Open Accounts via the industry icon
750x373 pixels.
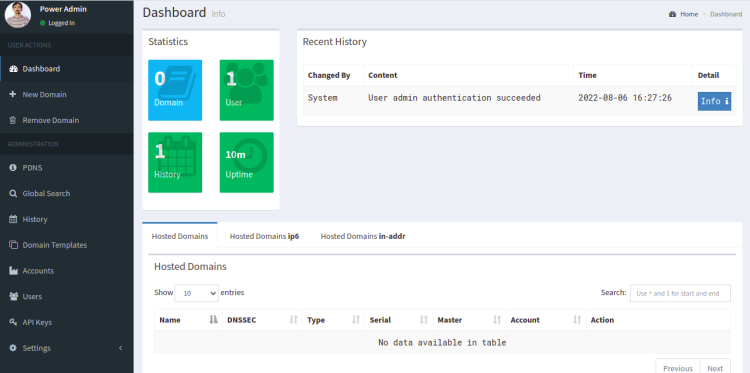(13, 271)
